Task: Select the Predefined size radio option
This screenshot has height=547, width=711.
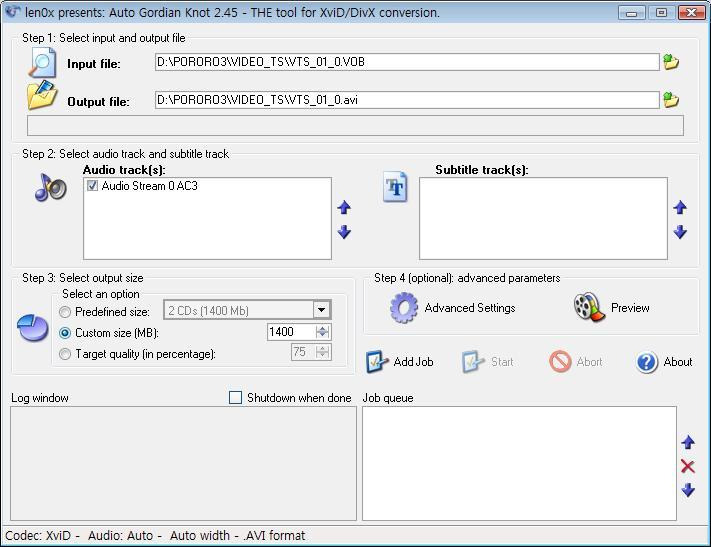Action: click(65, 312)
